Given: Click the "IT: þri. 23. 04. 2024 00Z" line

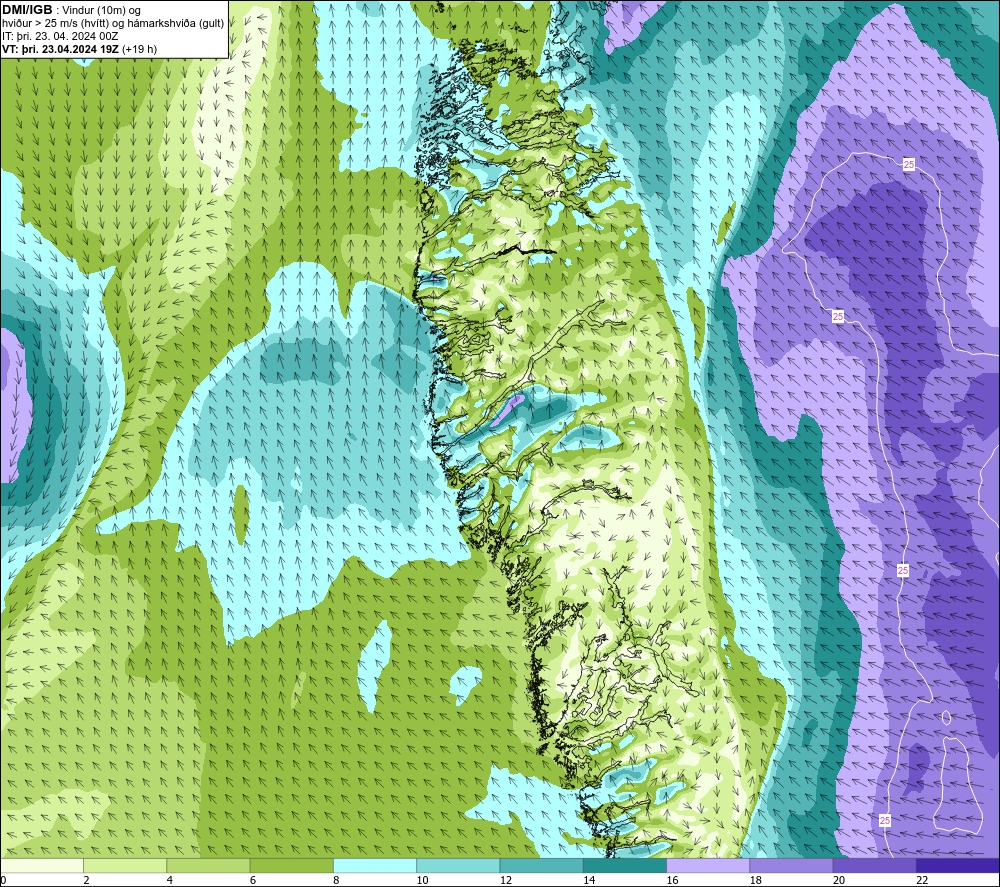Looking at the screenshot, I should coord(60,36).
